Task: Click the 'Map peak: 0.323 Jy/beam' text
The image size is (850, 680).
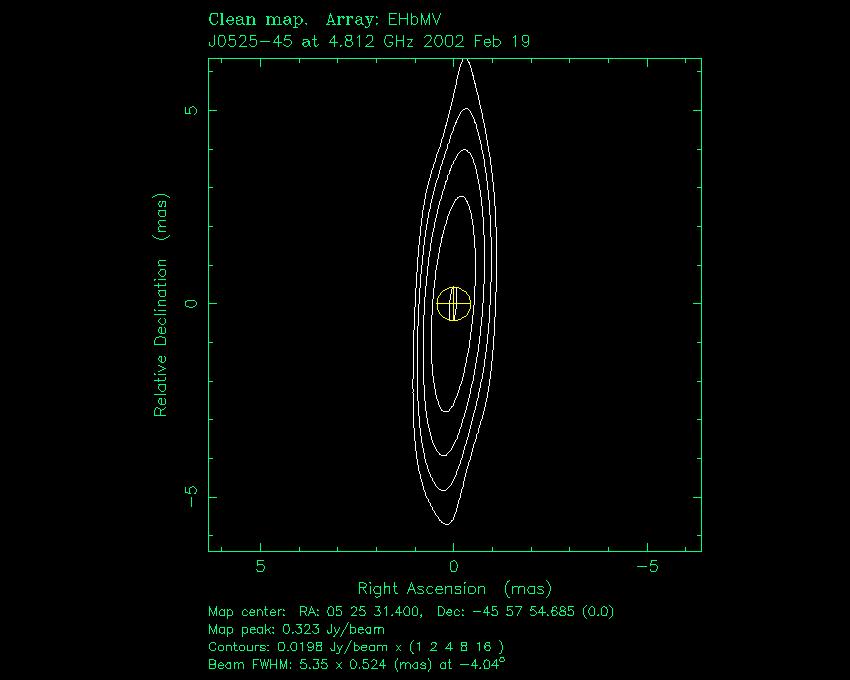Action: click(297, 630)
